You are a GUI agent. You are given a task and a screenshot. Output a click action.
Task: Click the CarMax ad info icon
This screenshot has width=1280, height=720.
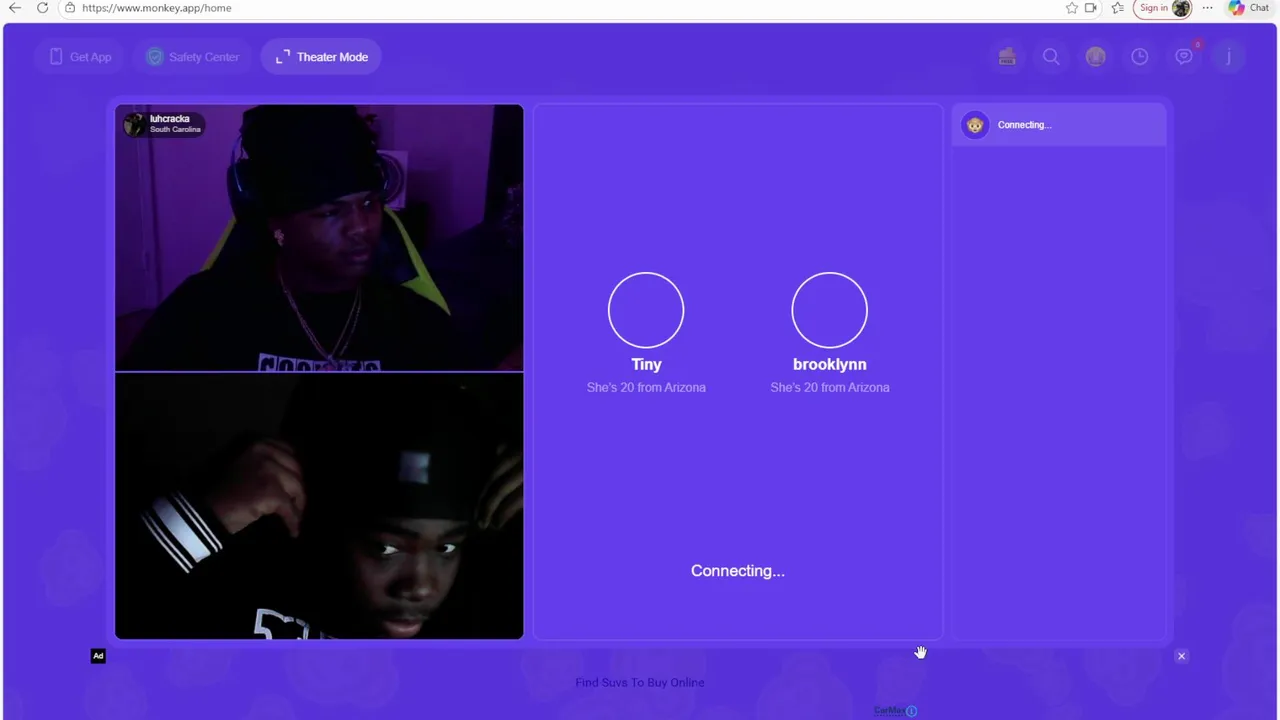911,711
